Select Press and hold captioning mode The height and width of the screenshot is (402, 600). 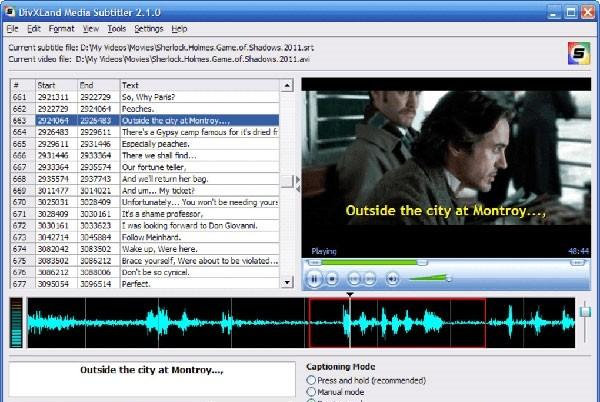311,380
